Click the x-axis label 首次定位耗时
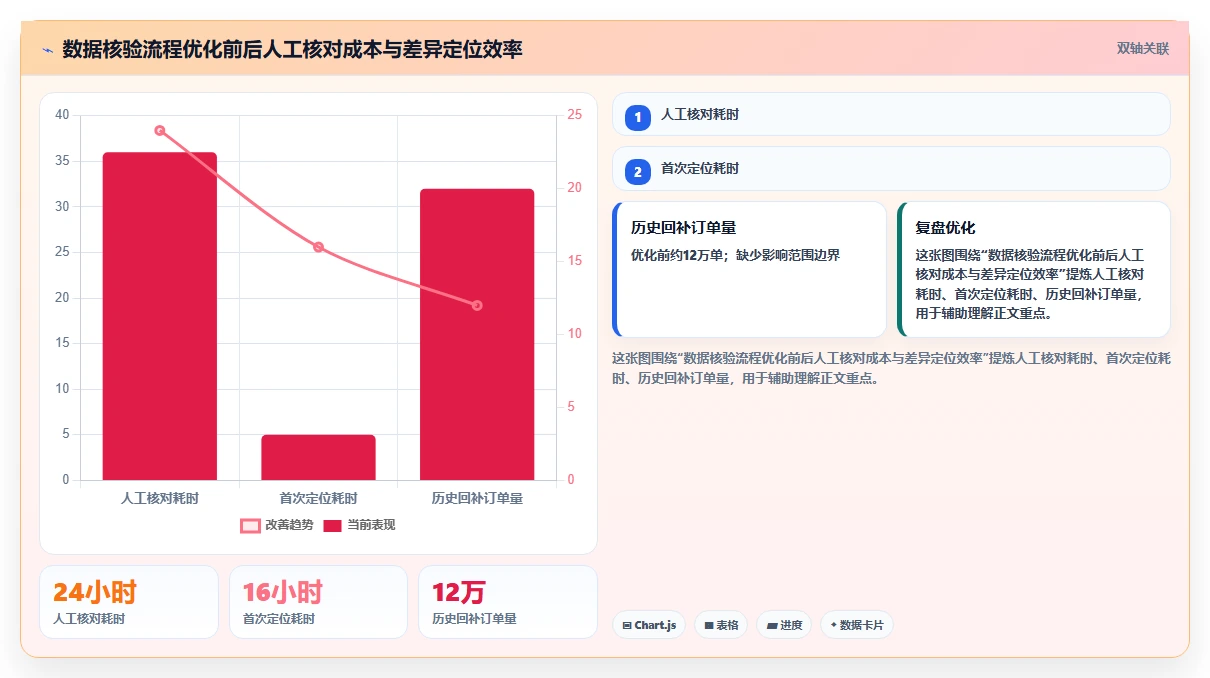 click(x=318, y=498)
